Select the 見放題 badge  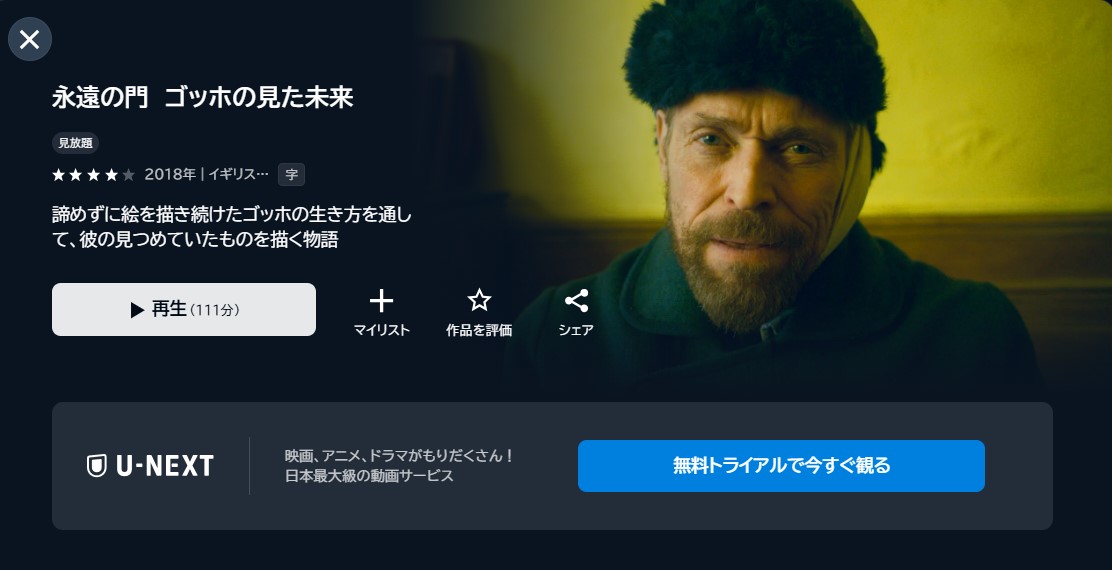pos(75,142)
